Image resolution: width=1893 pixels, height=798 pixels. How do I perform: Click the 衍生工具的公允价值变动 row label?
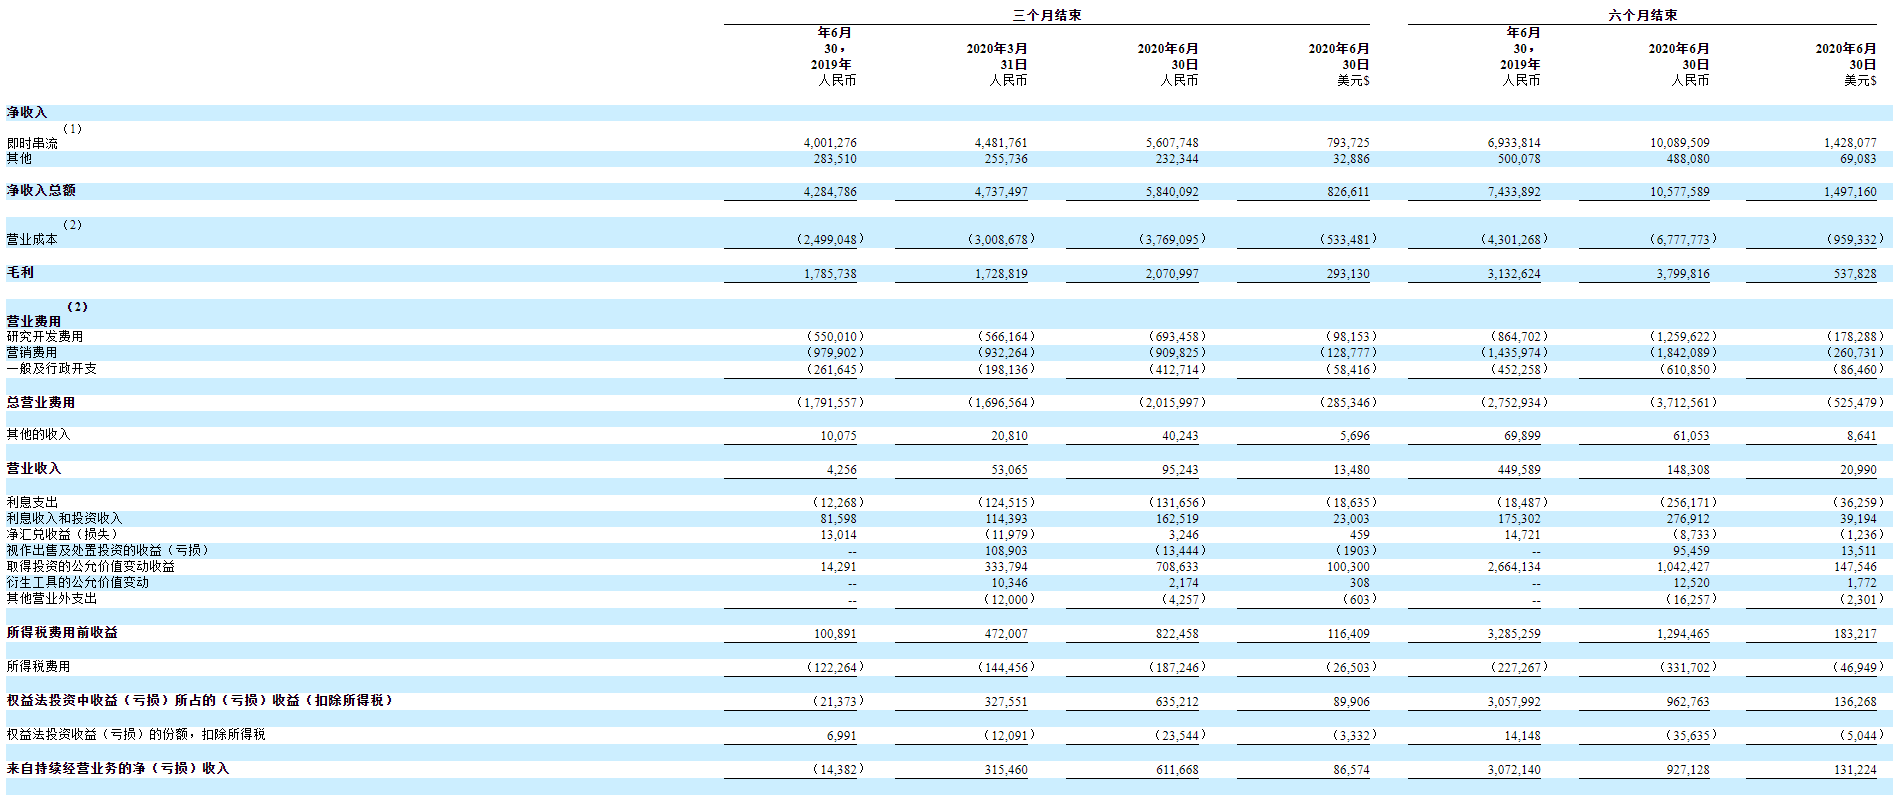[x=78, y=582]
